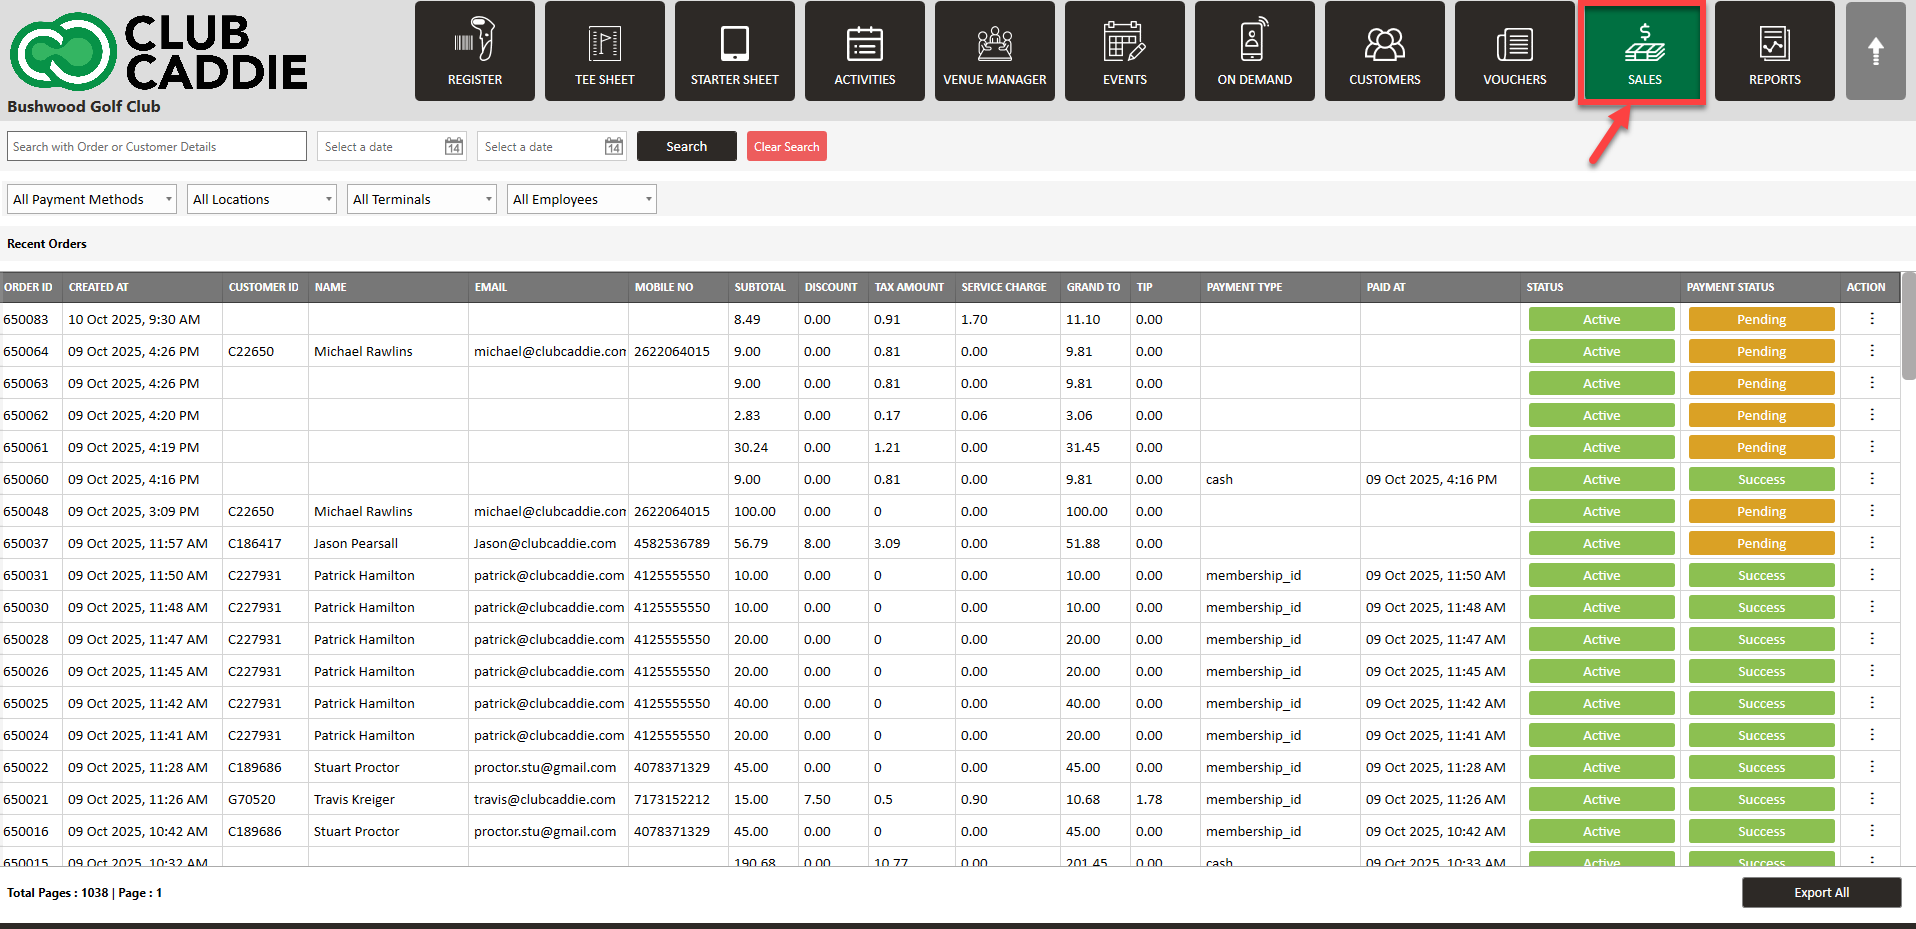Focus the order or customer search field
1916x929 pixels.
[157, 147]
